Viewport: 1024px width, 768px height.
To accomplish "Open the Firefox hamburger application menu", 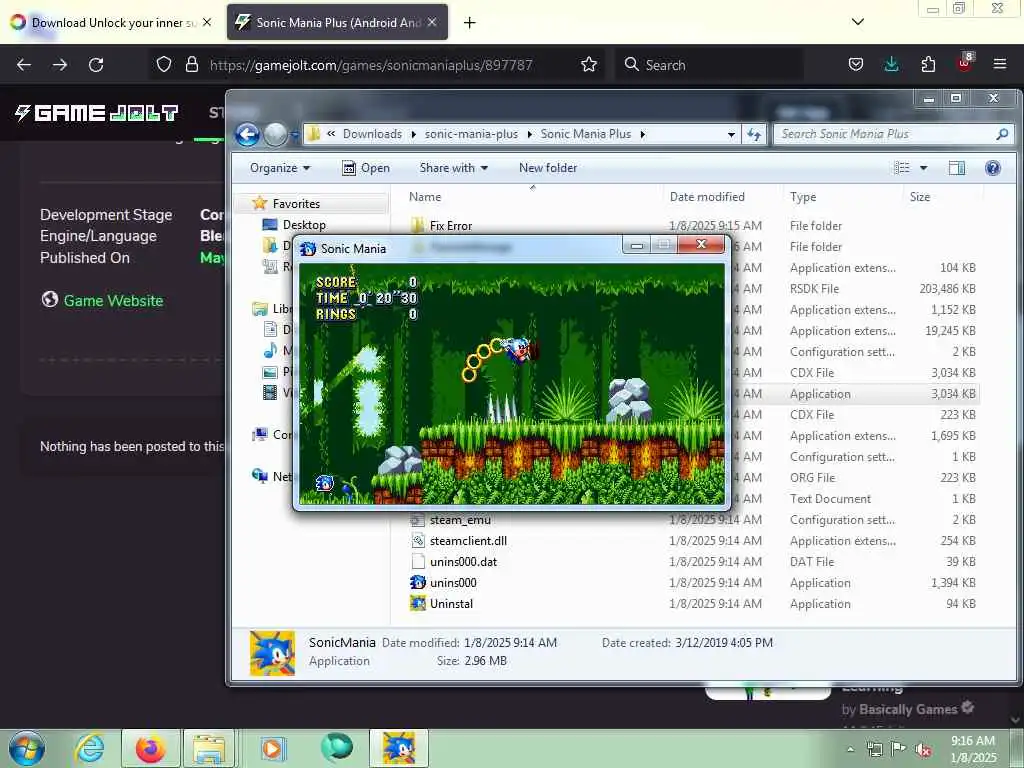I will click(1000, 65).
